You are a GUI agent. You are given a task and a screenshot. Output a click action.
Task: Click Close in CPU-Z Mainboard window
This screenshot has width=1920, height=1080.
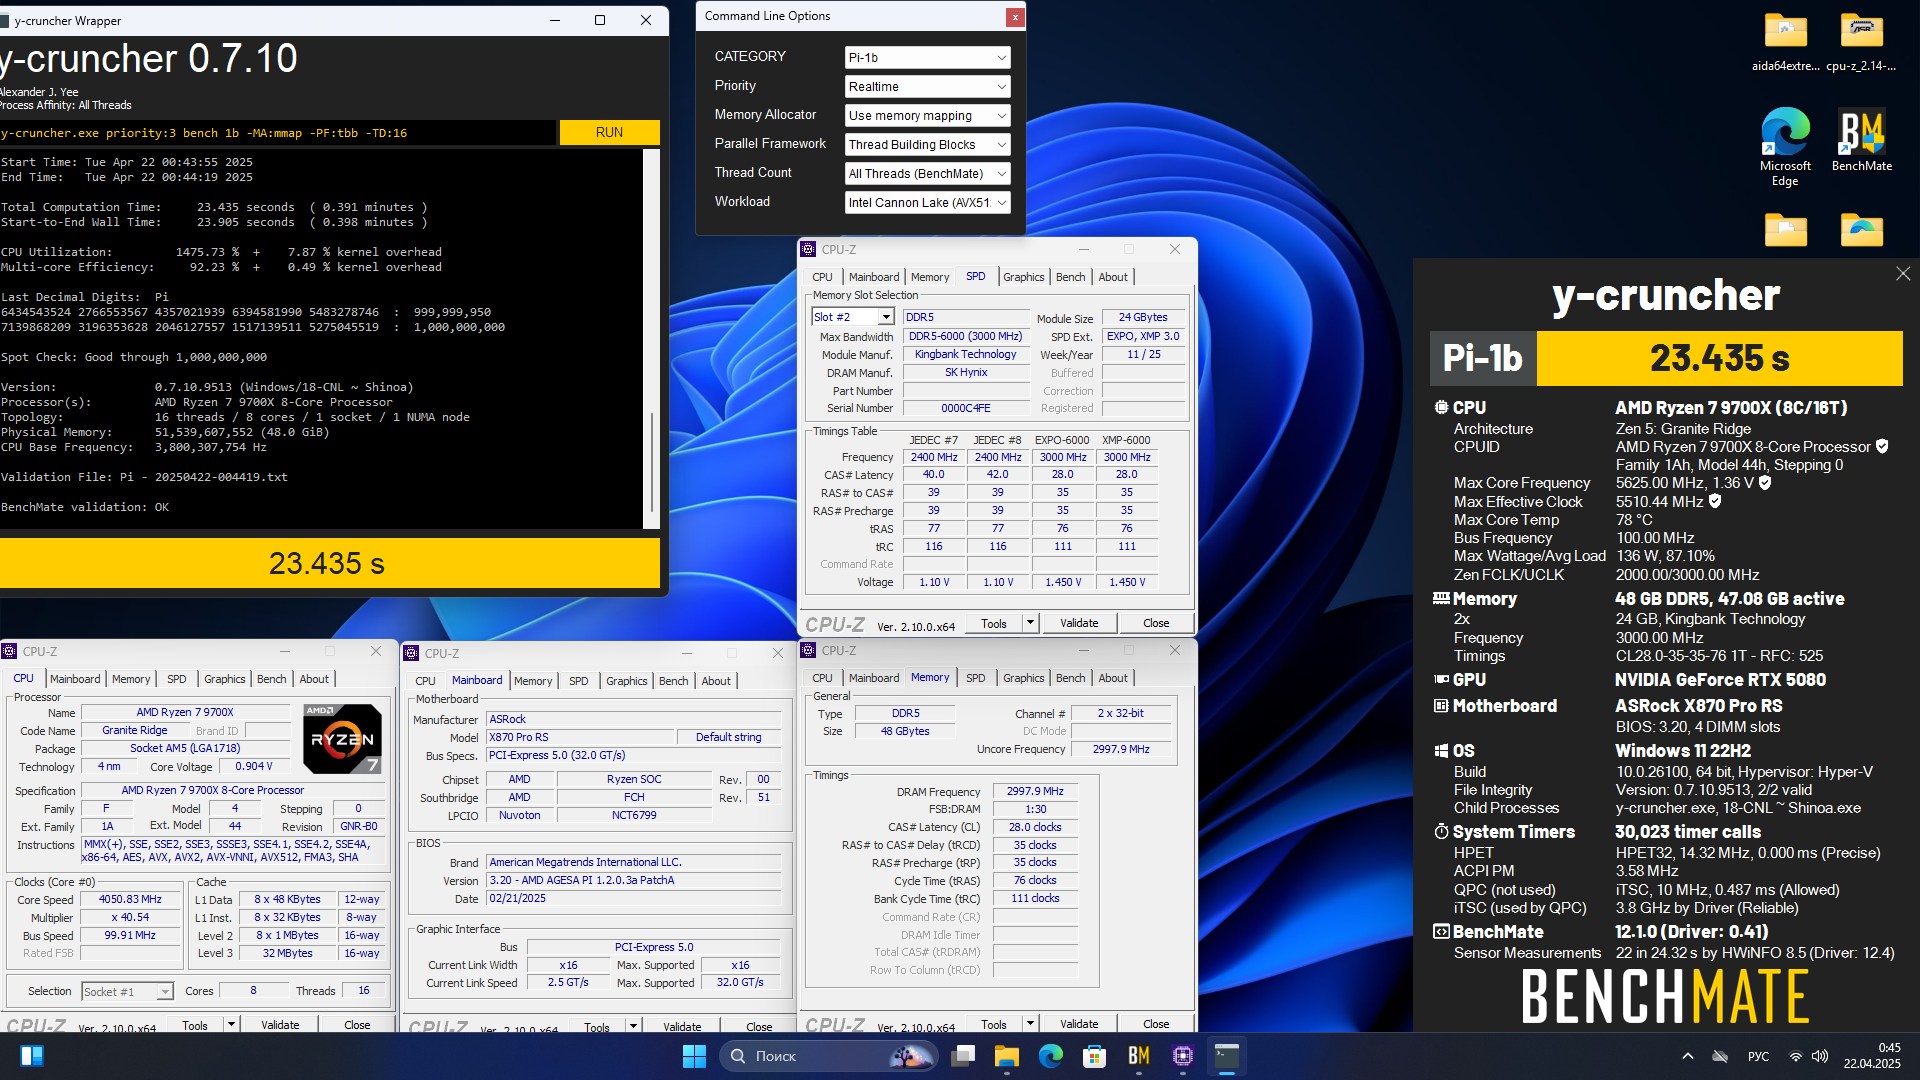(x=759, y=1027)
